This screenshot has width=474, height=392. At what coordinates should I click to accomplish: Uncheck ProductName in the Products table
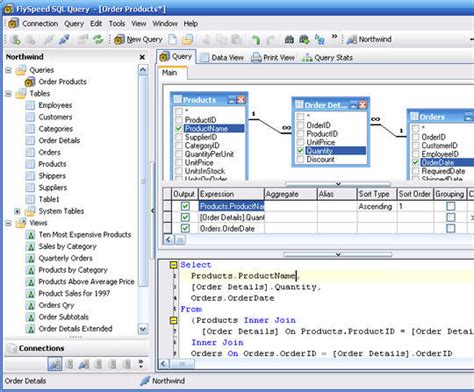179,128
